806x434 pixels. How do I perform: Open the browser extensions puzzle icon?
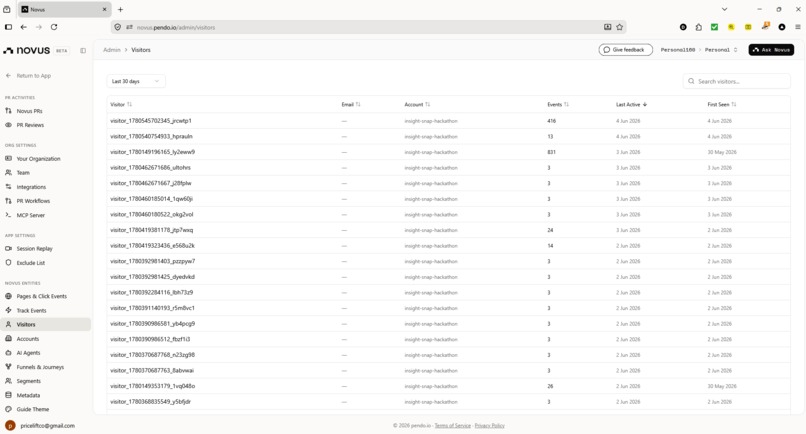click(x=698, y=27)
